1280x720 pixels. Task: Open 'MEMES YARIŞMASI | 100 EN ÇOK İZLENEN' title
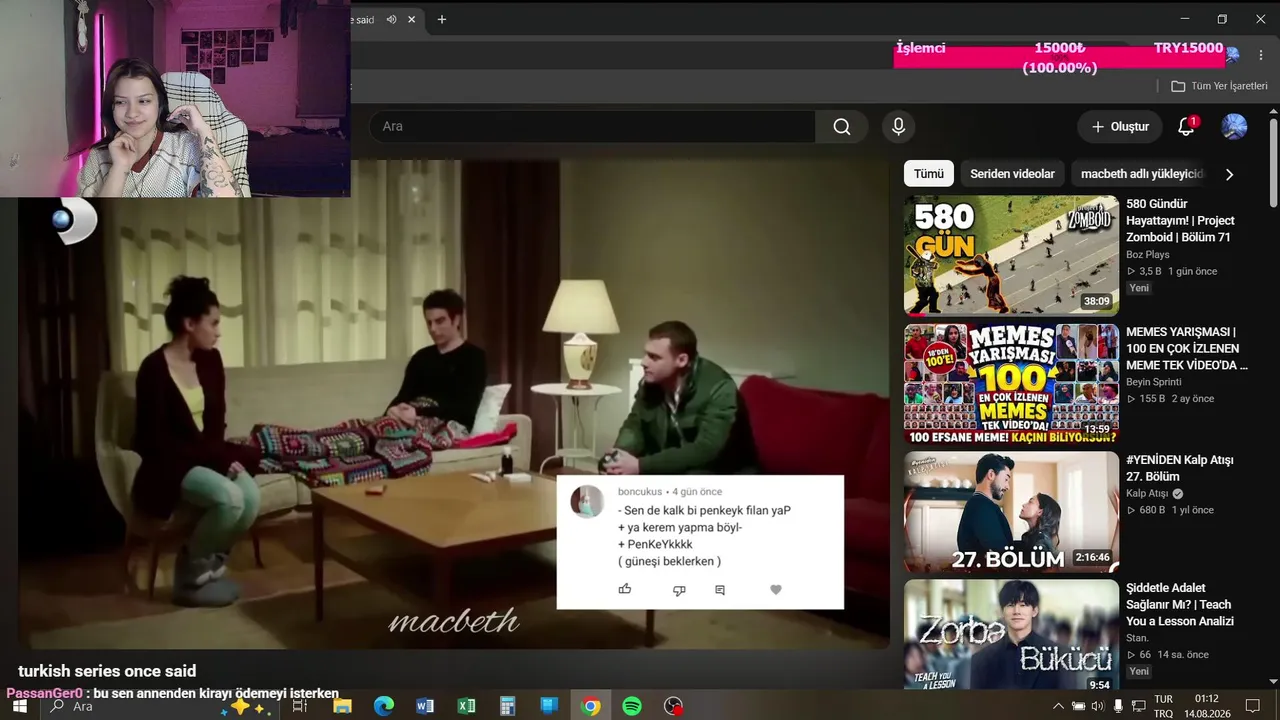pos(1187,349)
